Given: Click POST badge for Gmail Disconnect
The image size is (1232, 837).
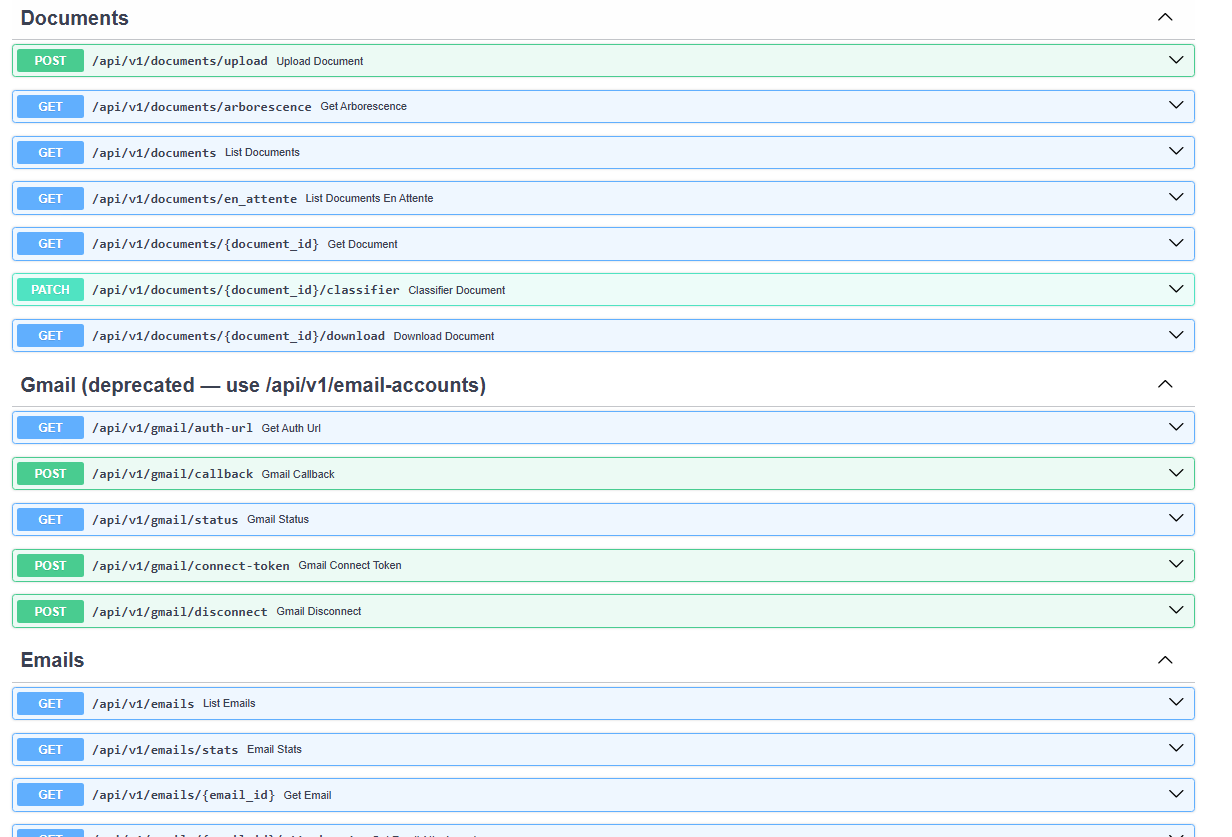Looking at the screenshot, I should click(x=50, y=612).
